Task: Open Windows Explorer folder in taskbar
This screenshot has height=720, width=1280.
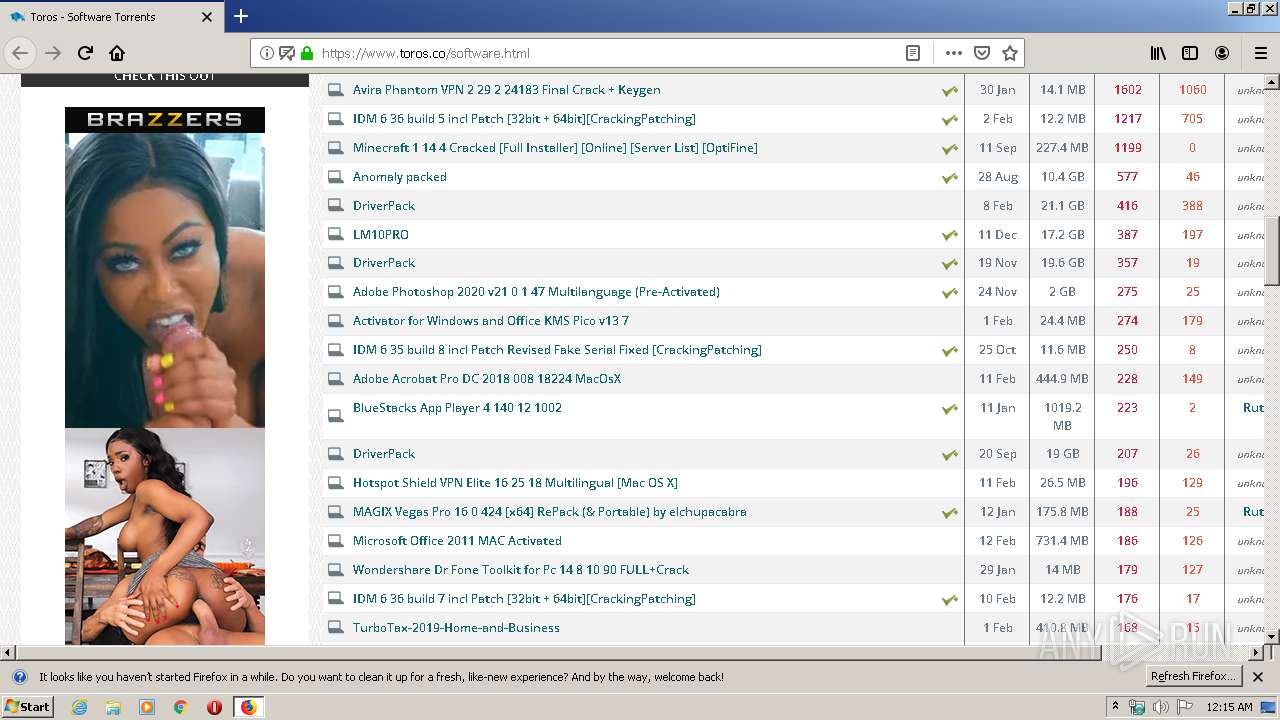Action: click(113, 707)
